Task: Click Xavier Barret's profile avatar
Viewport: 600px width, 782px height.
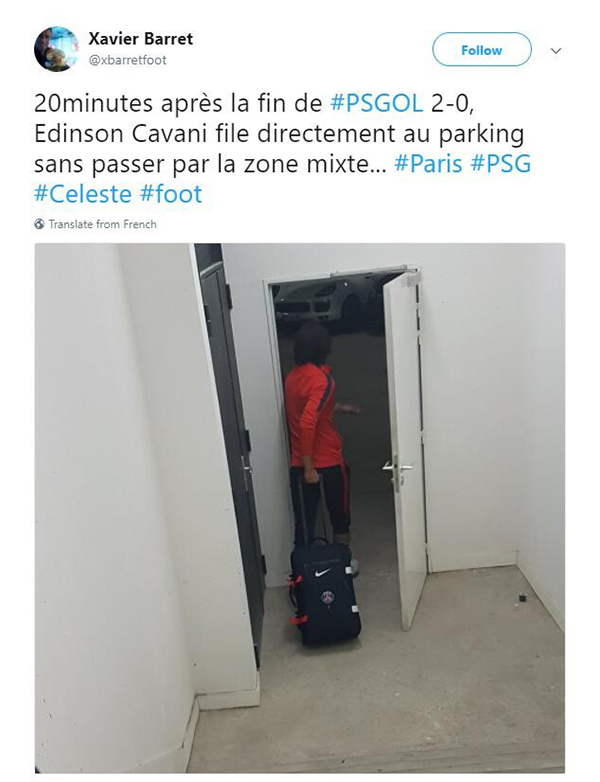Action: tap(56, 49)
